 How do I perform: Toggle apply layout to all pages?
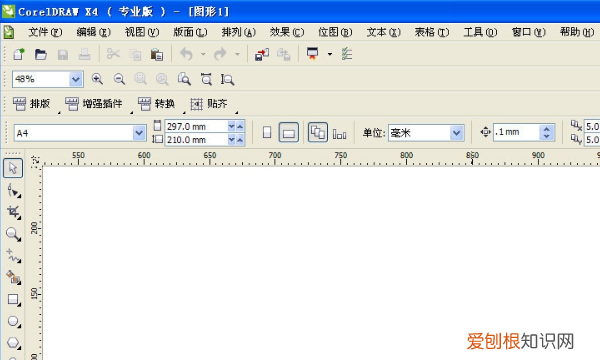click(x=318, y=132)
